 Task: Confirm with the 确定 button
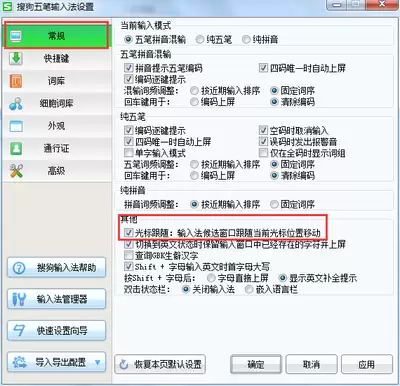[x=256, y=365]
